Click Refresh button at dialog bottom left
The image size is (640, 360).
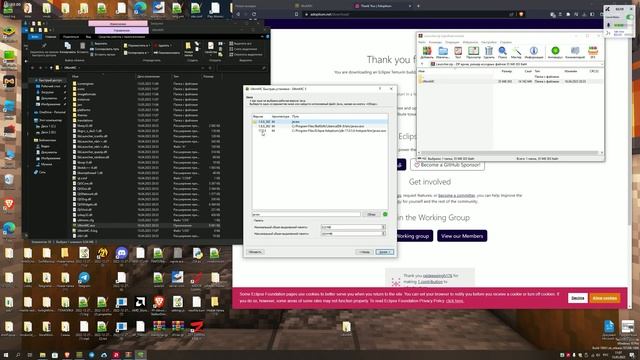tap(256, 252)
